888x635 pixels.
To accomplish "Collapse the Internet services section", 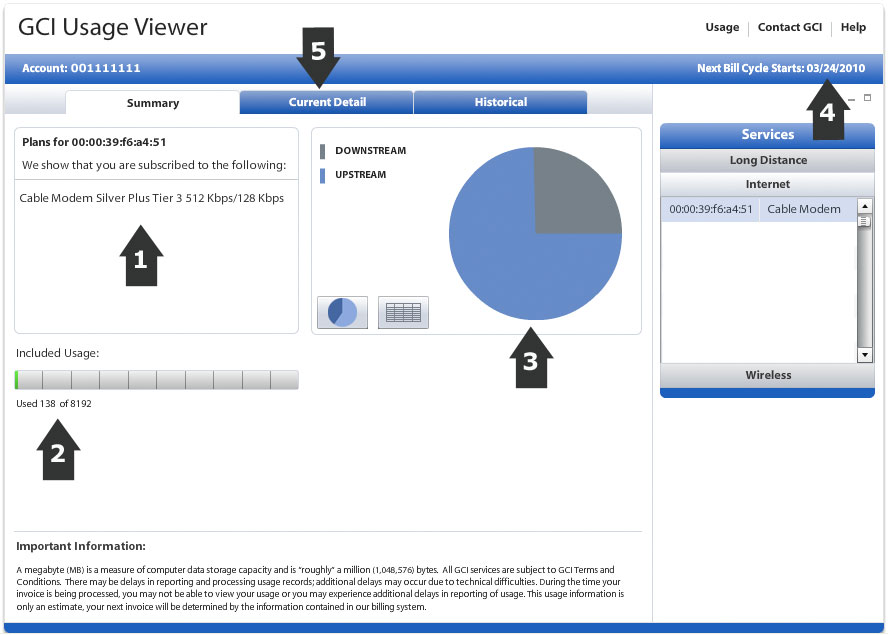I will click(x=767, y=184).
